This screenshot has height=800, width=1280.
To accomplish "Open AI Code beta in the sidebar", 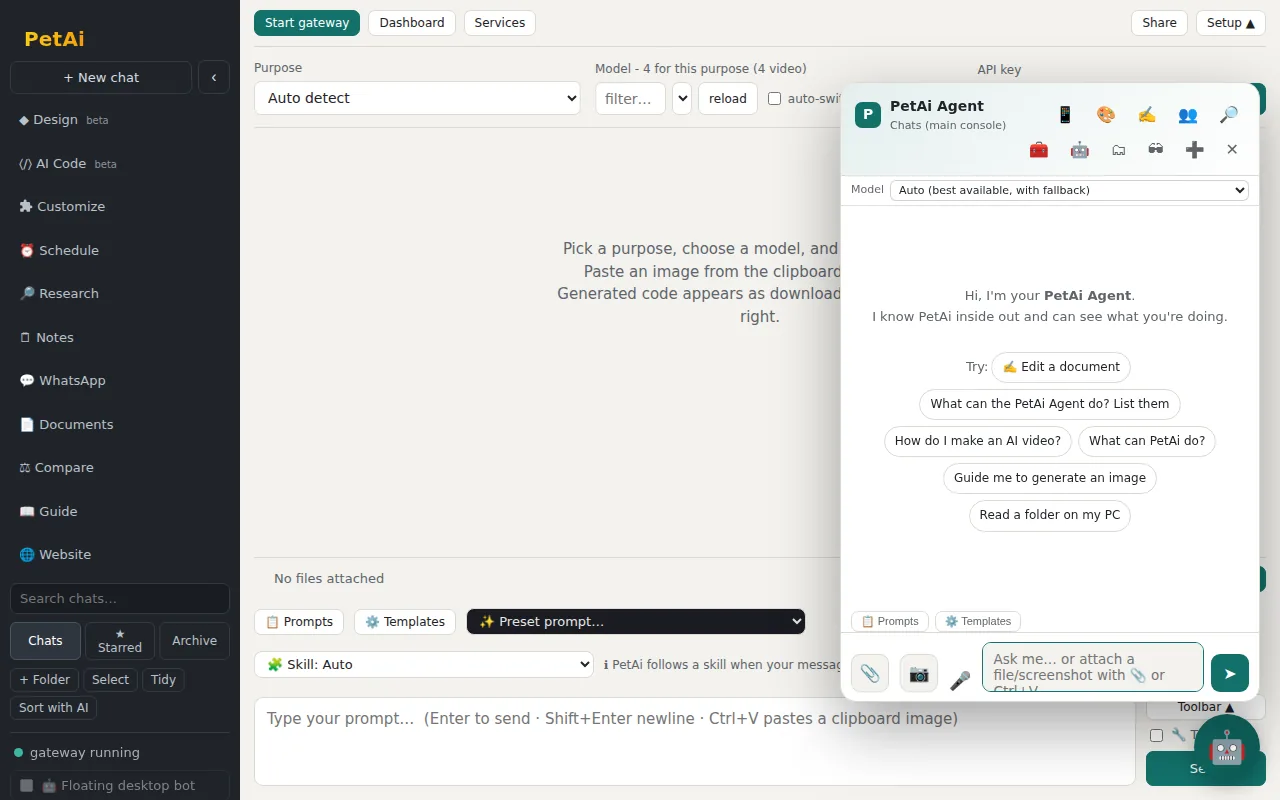I will coord(120,163).
